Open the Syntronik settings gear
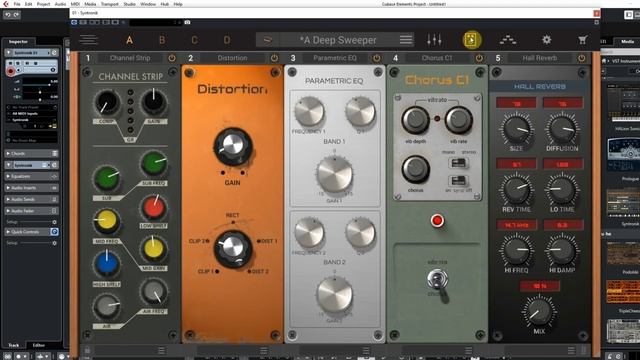 (546, 40)
